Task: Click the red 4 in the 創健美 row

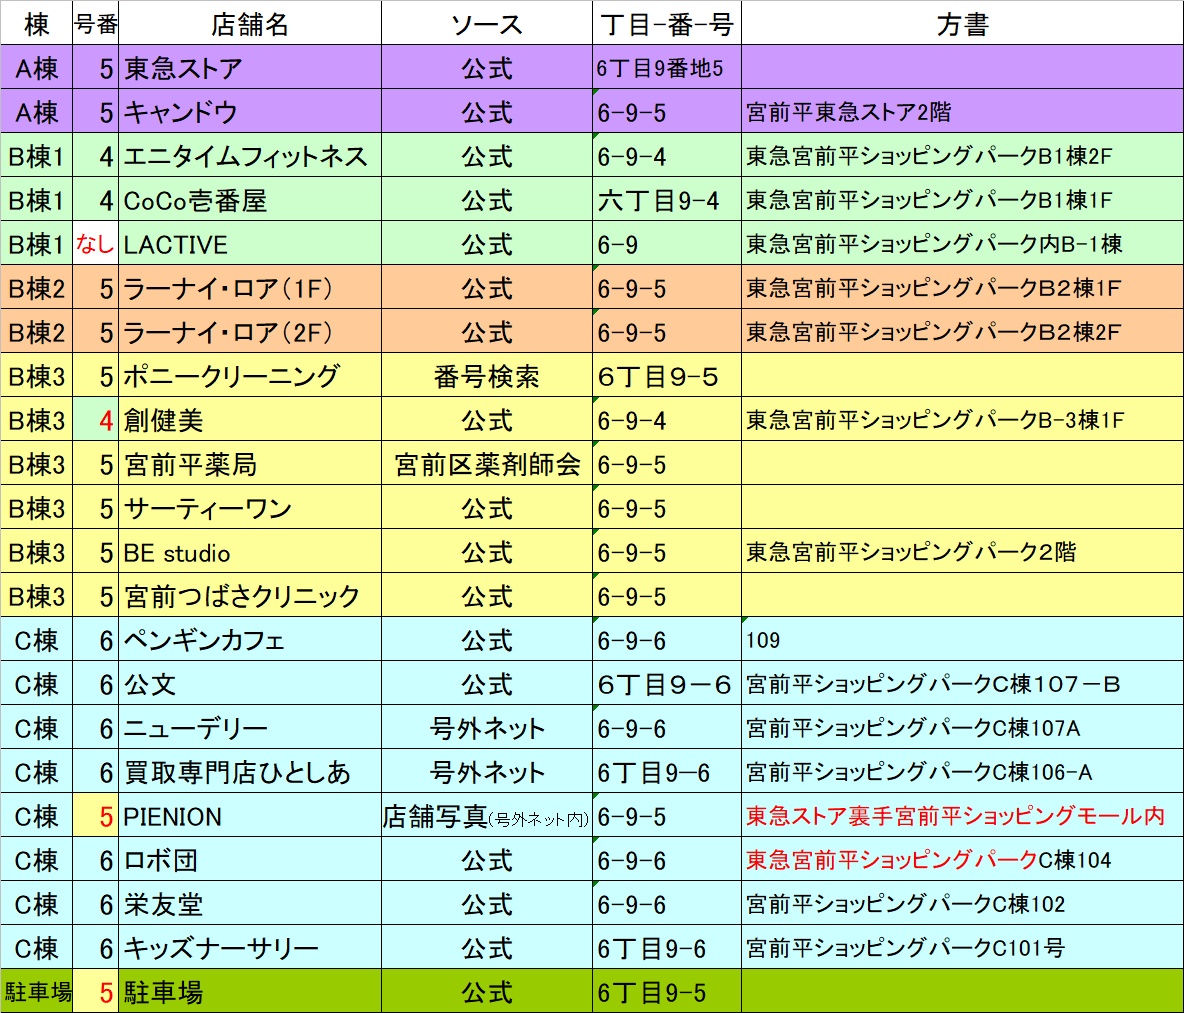Action: click(x=96, y=419)
